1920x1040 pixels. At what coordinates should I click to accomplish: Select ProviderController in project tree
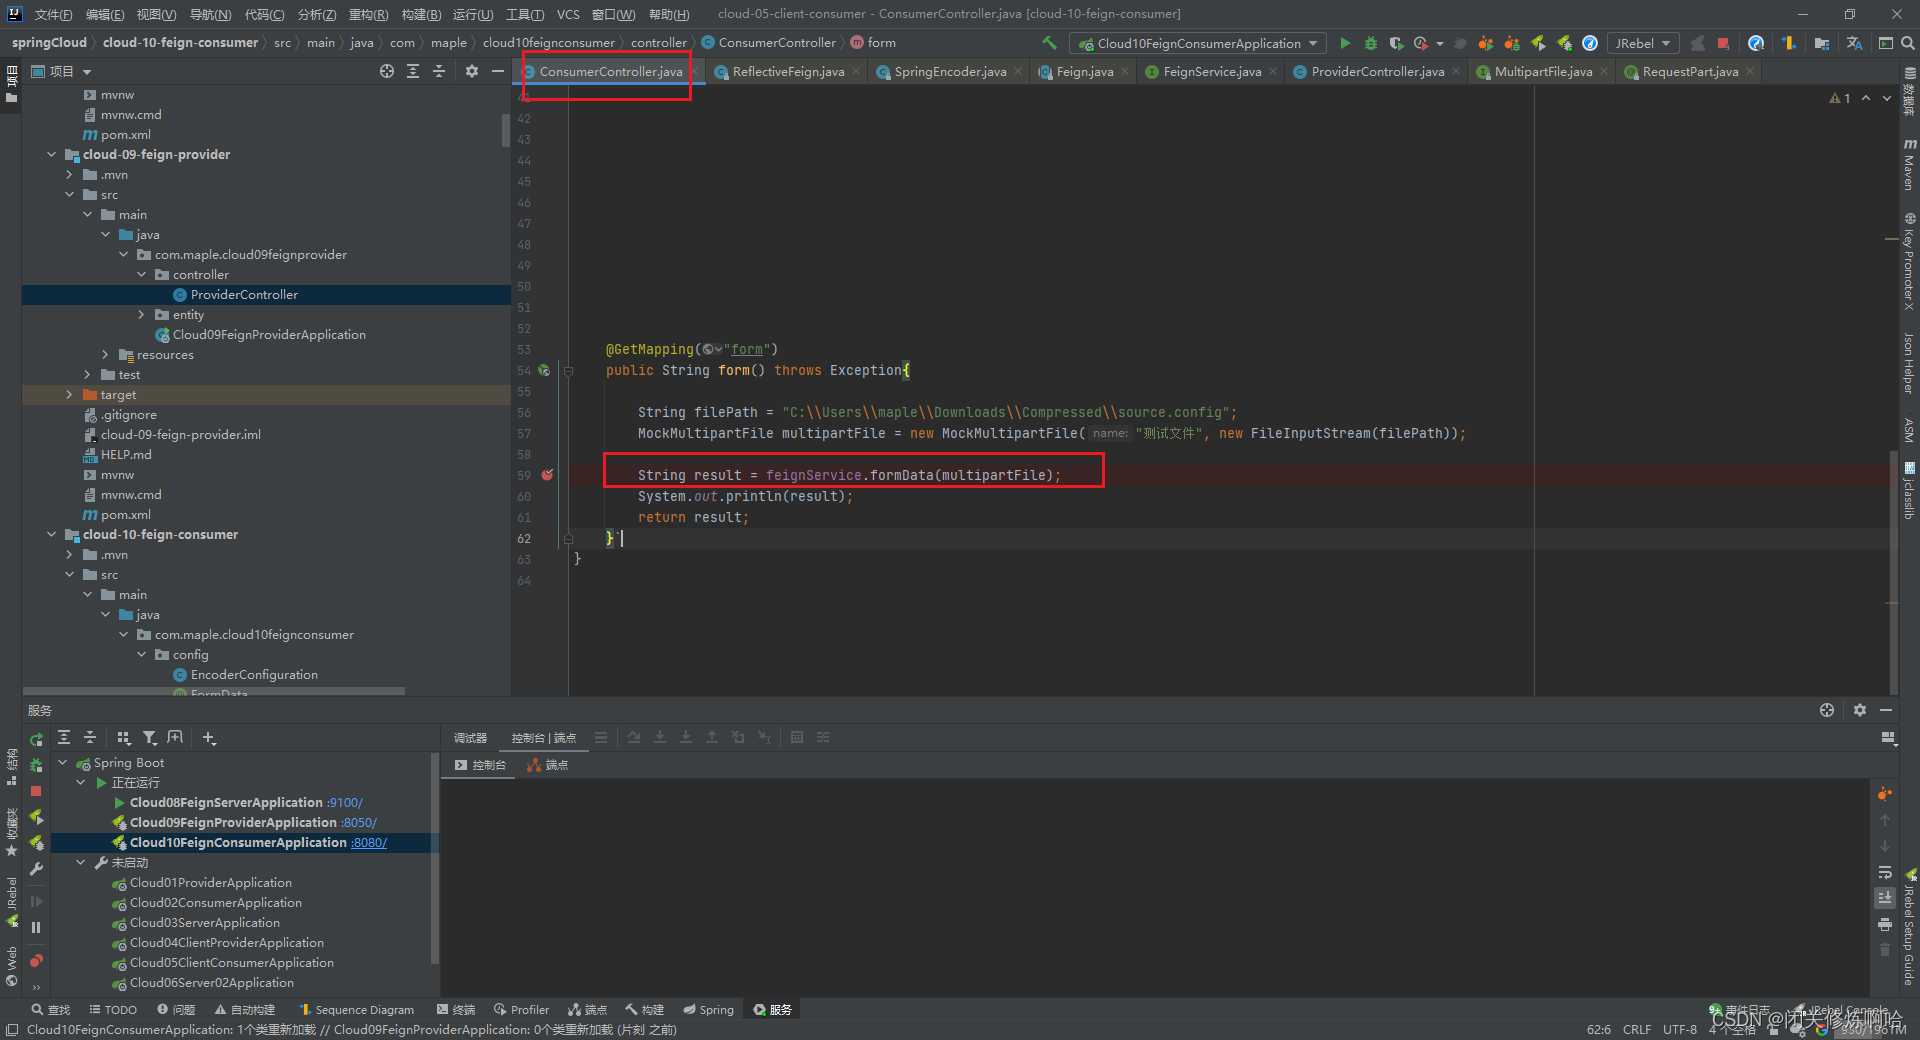click(244, 294)
